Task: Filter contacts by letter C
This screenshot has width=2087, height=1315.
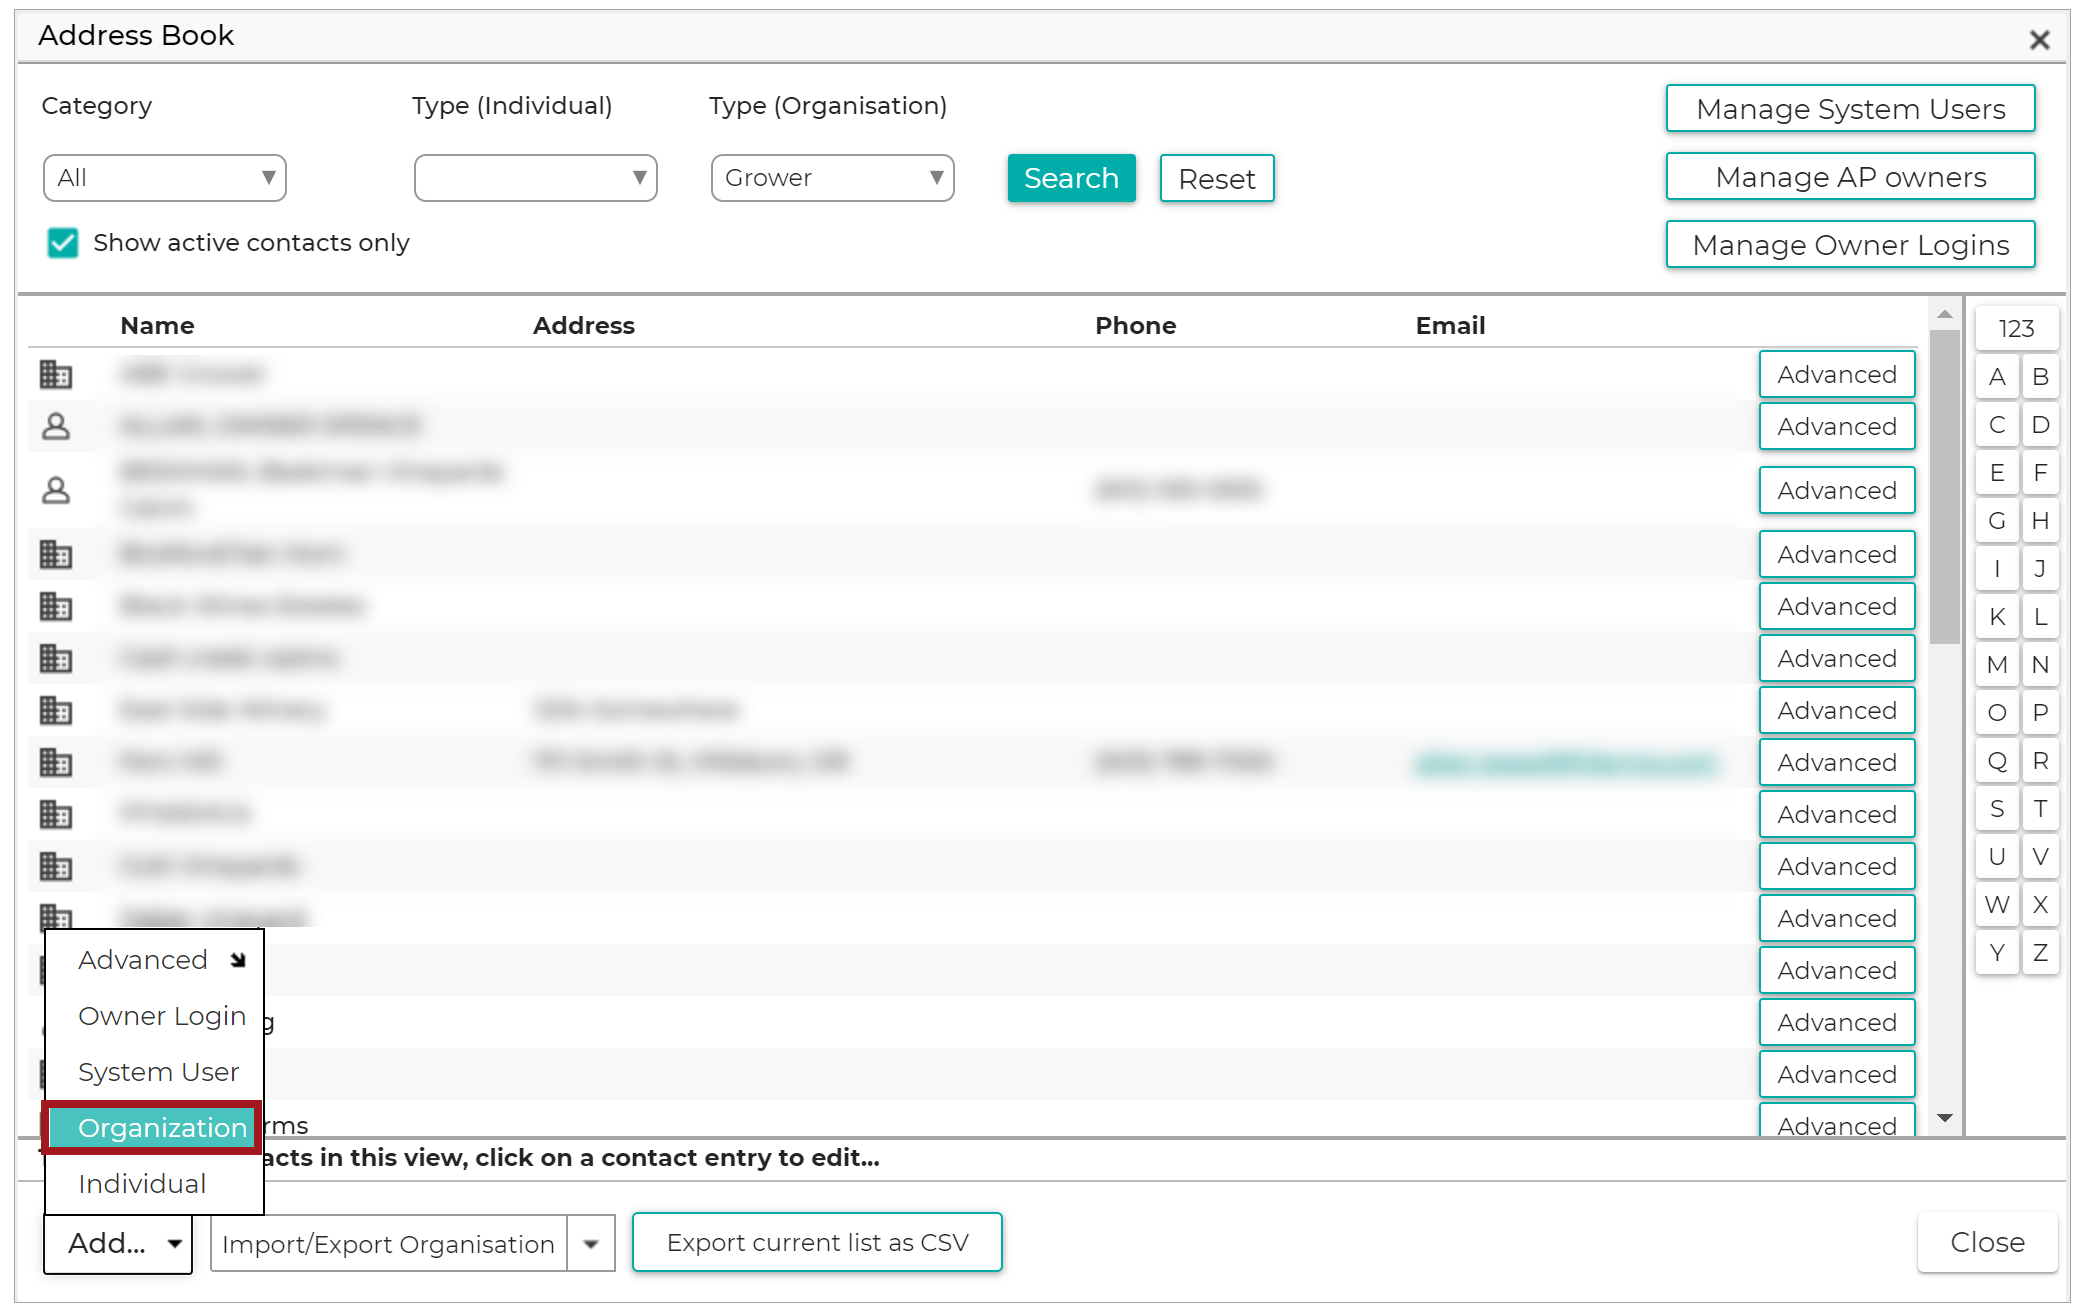Action: (1997, 425)
